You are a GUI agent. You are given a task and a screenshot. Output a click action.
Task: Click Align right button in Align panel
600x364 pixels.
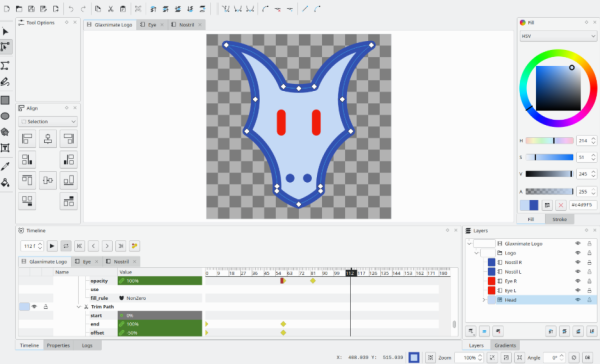click(68, 139)
